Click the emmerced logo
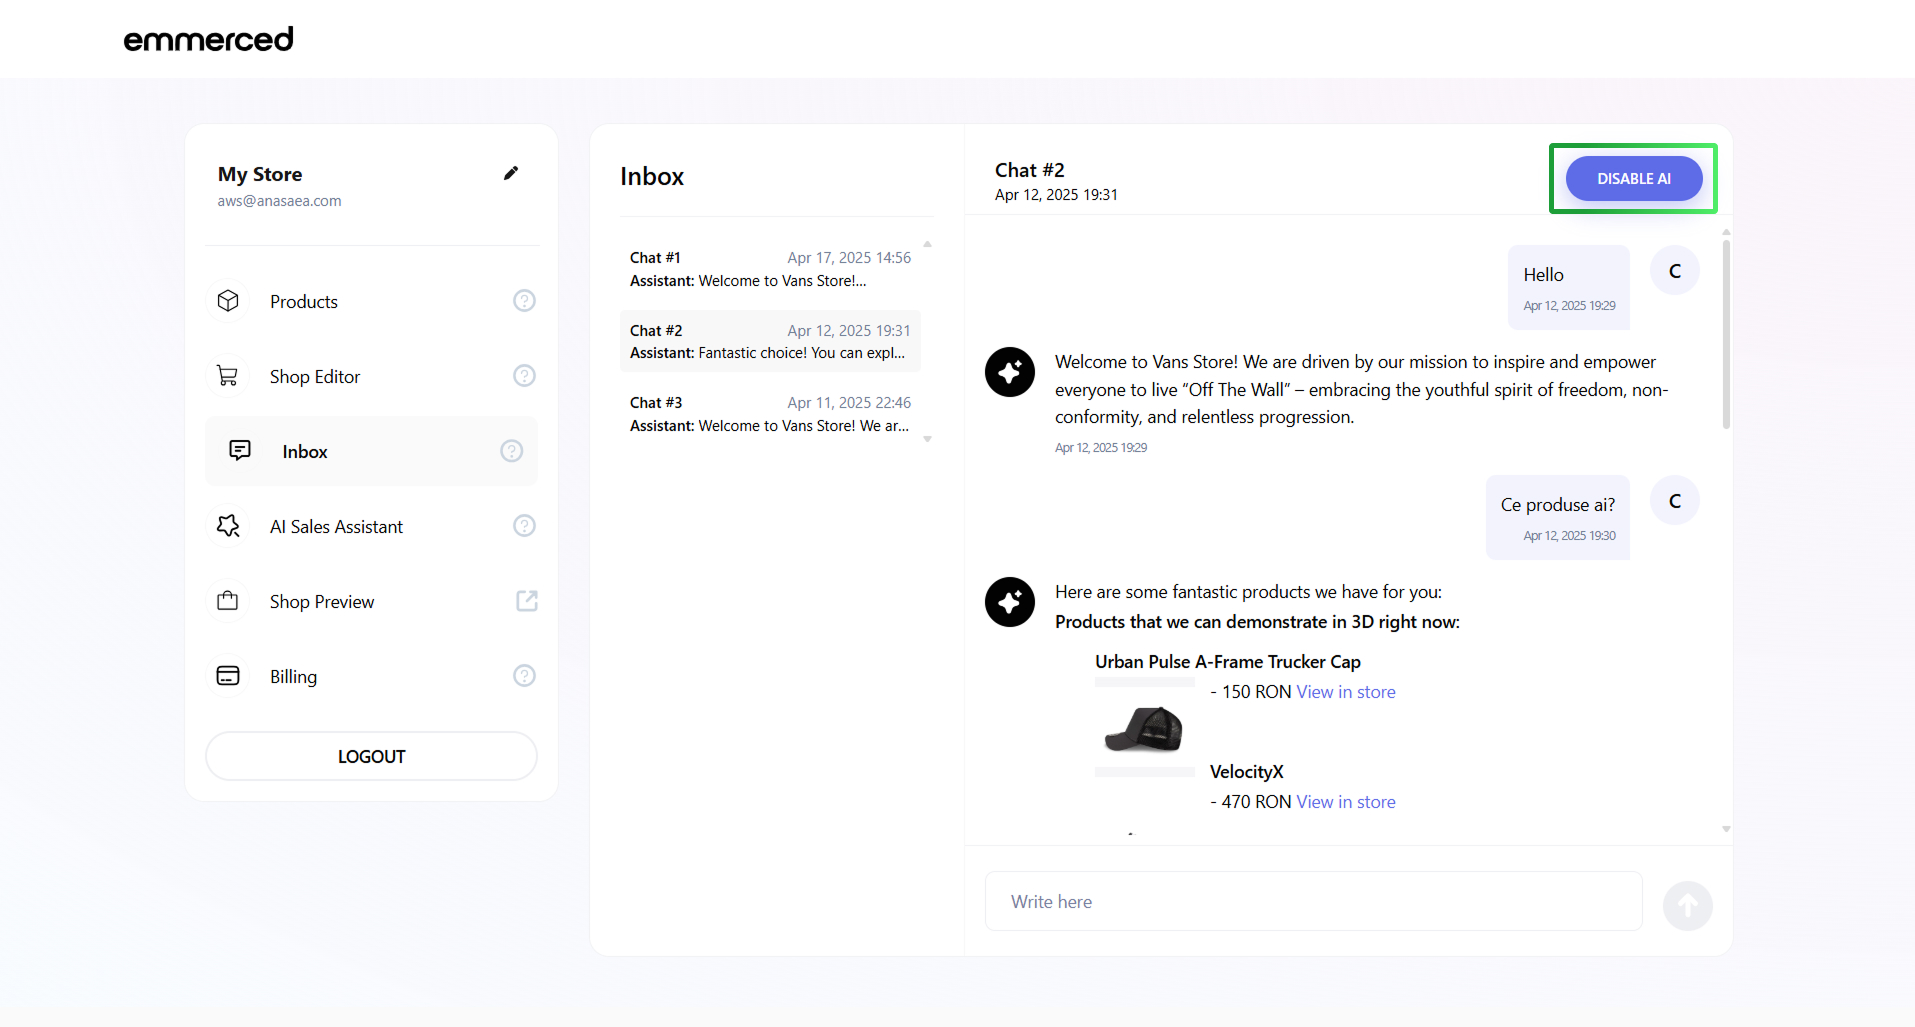This screenshot has width=1915, height=1027. click(x=208, y=39)
